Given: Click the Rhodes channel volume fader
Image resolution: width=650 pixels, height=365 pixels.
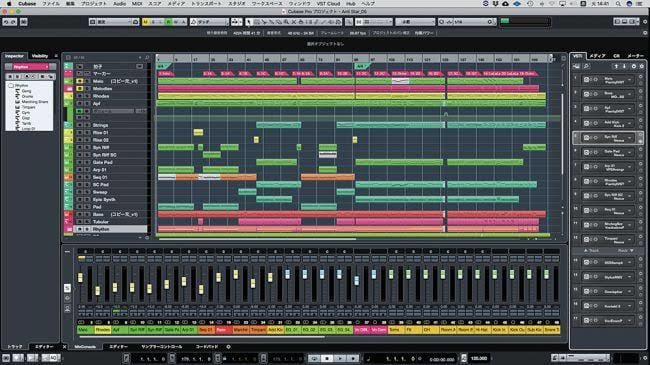Looking at the screenshot, I should pos(98,291).
